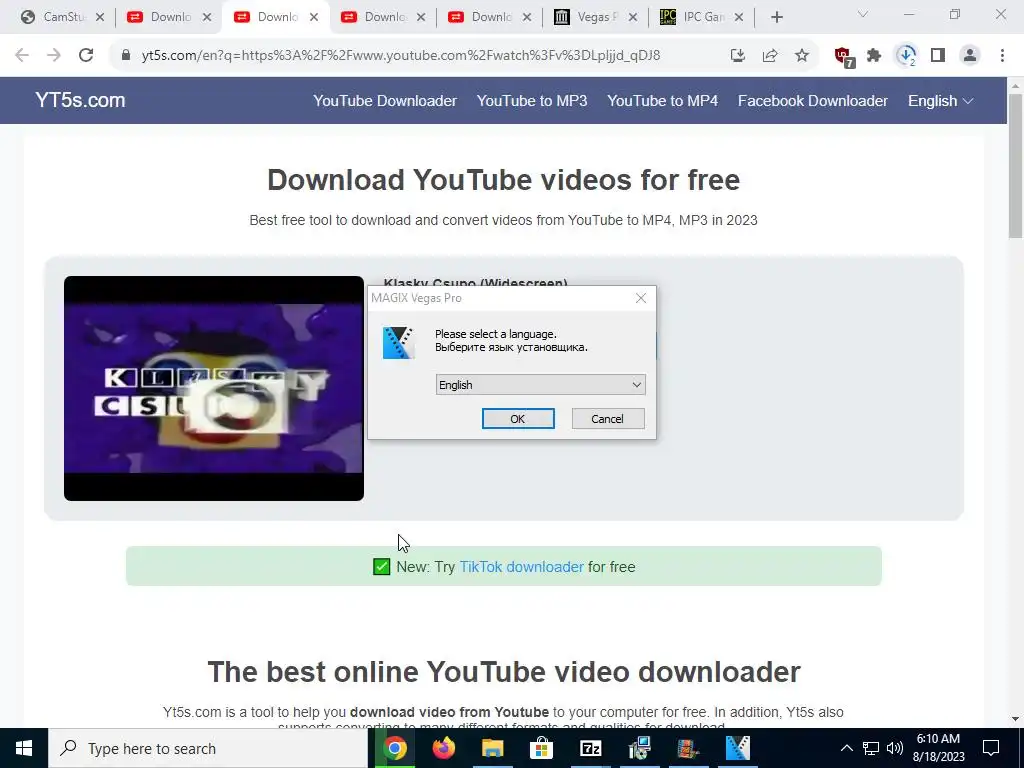
Task: Open a new Chrome tab
Action: 776,18
